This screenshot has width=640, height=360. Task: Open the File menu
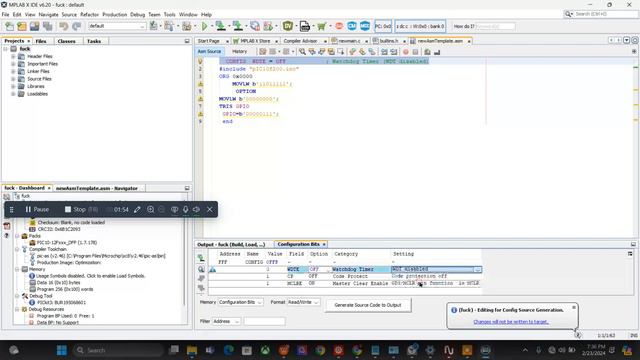click(5, 14)
